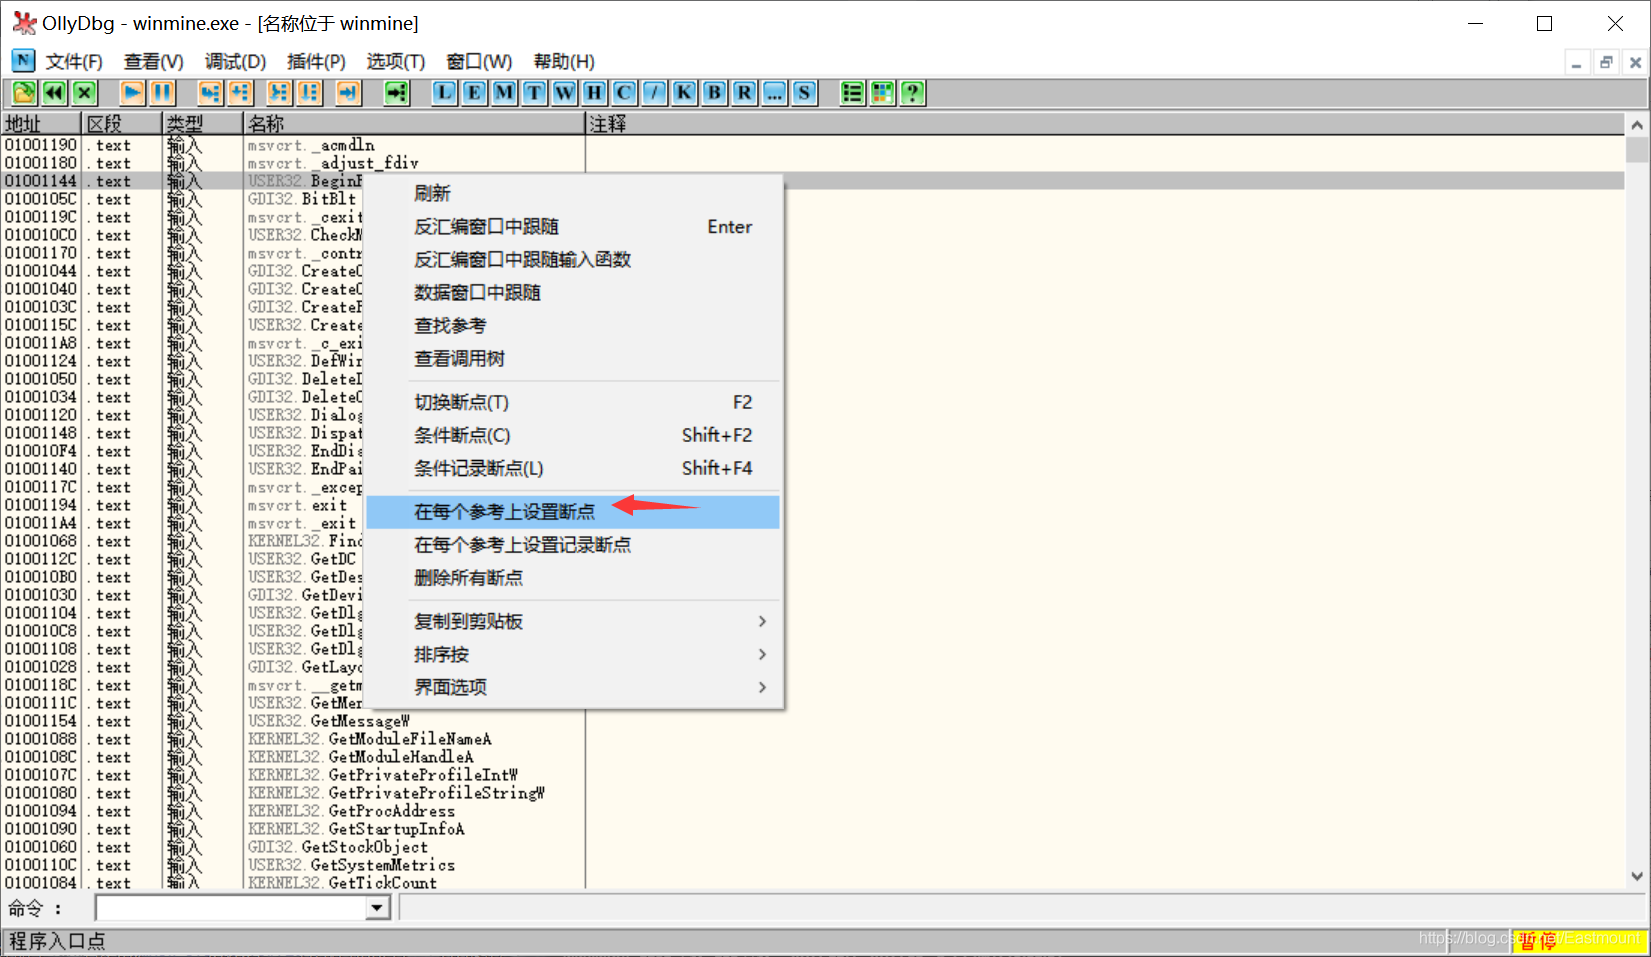Click the vertical scrollbar down arrow
The image size is (1651, 957).
pyautogui.click(x=1637, y=876)
